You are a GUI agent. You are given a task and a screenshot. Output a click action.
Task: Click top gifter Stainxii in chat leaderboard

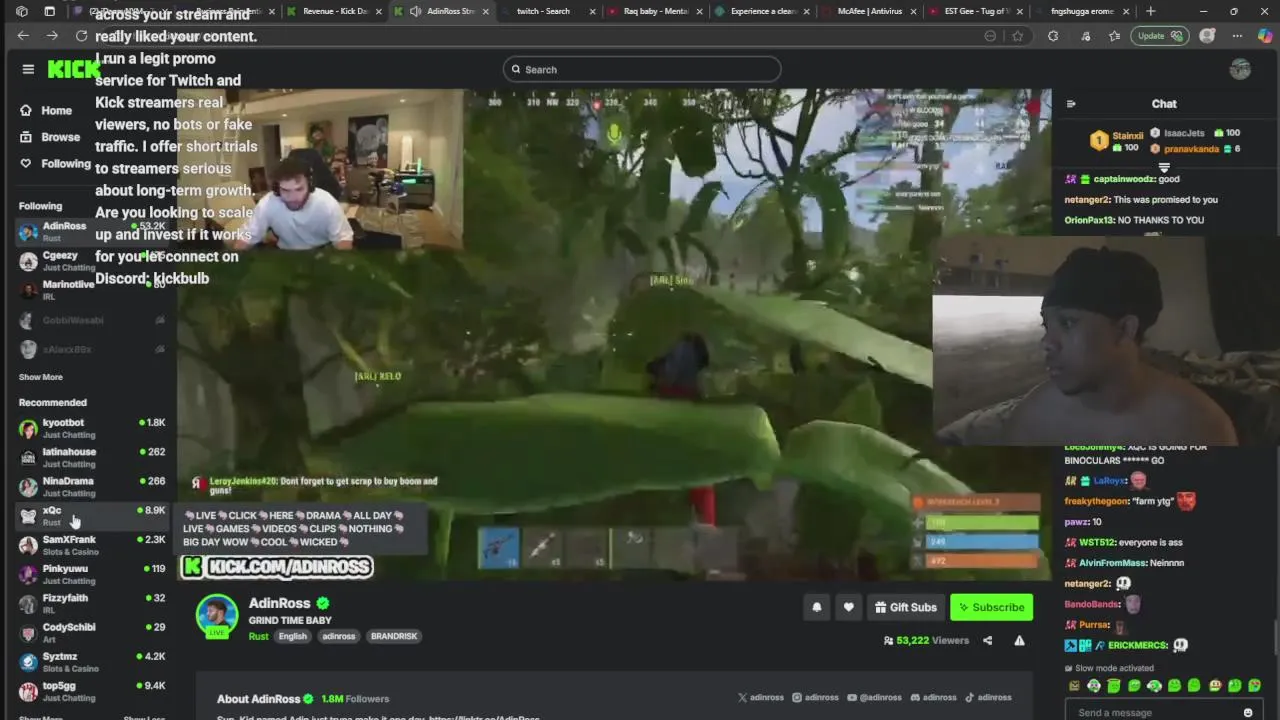pyautogui.click(x=1127, y=136)
